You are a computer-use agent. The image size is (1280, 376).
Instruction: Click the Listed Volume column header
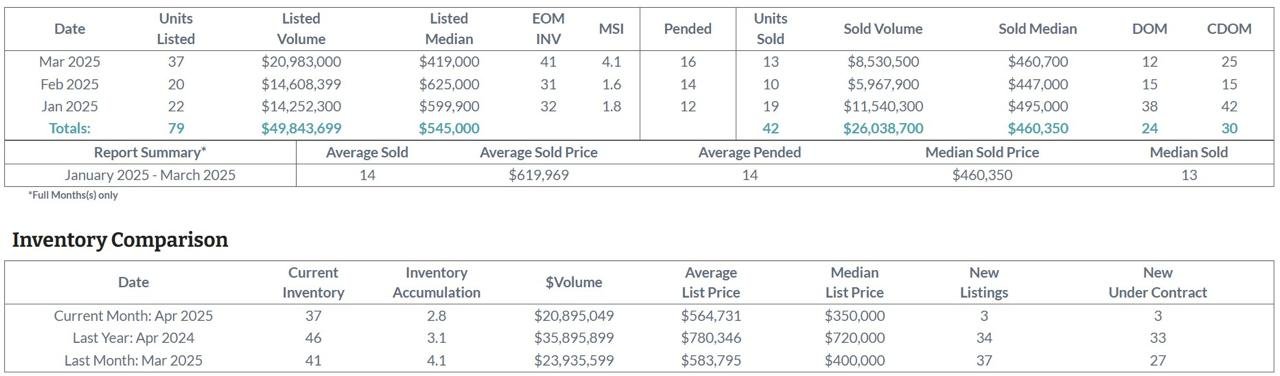301,29
